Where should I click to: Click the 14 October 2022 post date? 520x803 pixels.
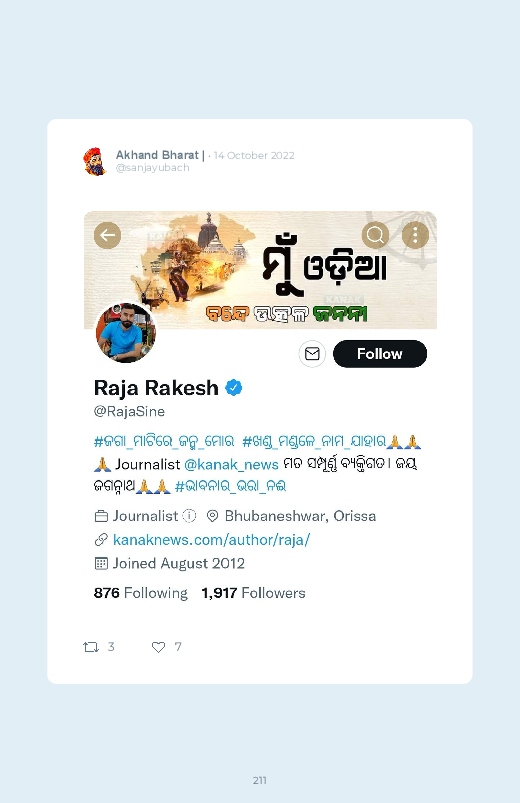[x=254, y=155]
